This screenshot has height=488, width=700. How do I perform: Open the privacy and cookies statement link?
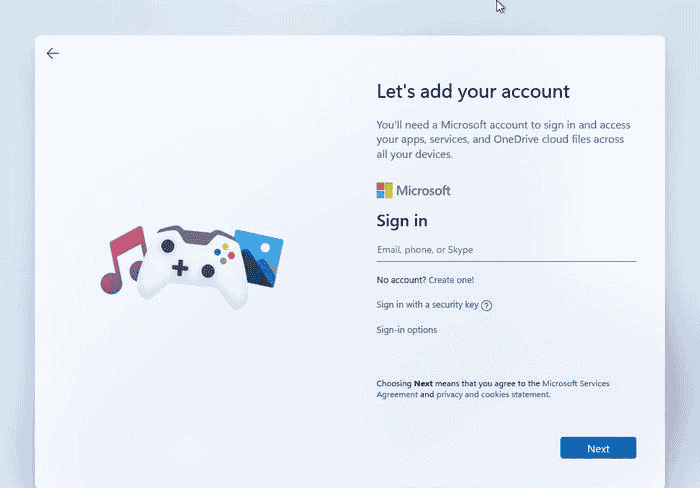492,395
